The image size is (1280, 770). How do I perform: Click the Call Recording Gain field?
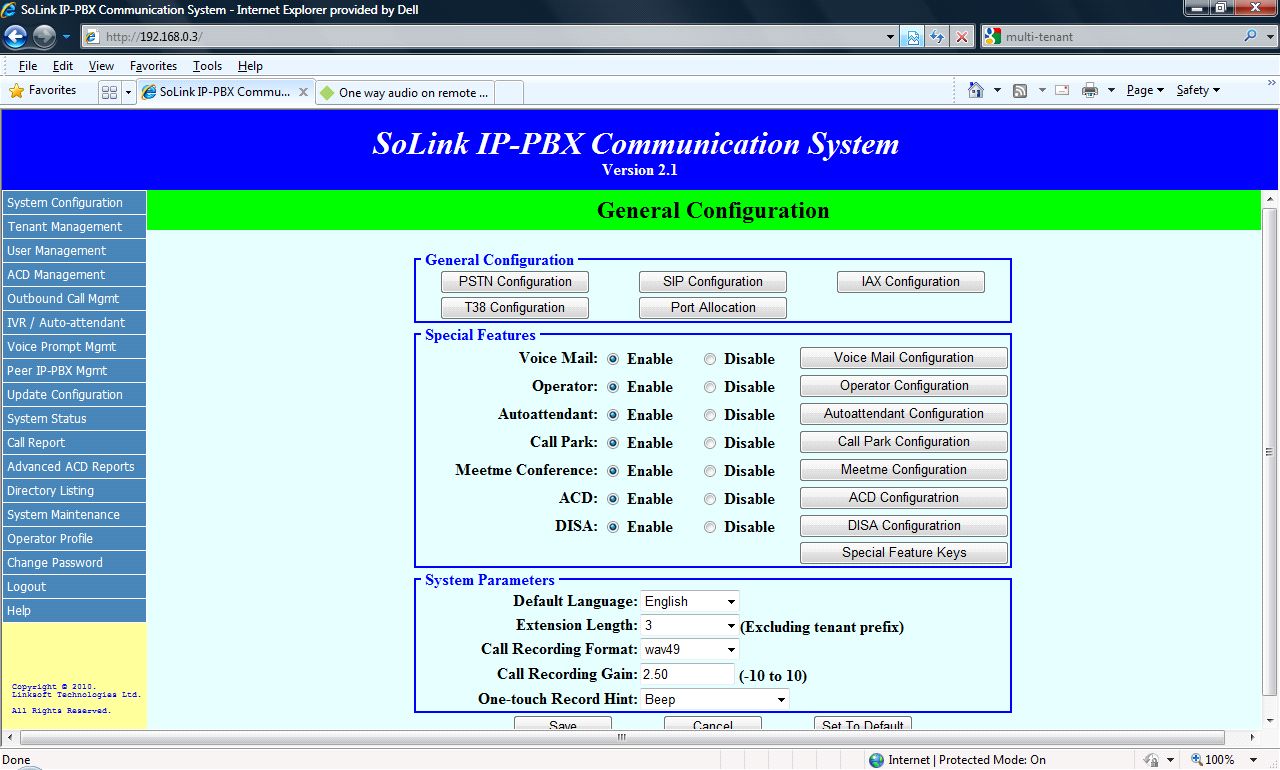688,675
